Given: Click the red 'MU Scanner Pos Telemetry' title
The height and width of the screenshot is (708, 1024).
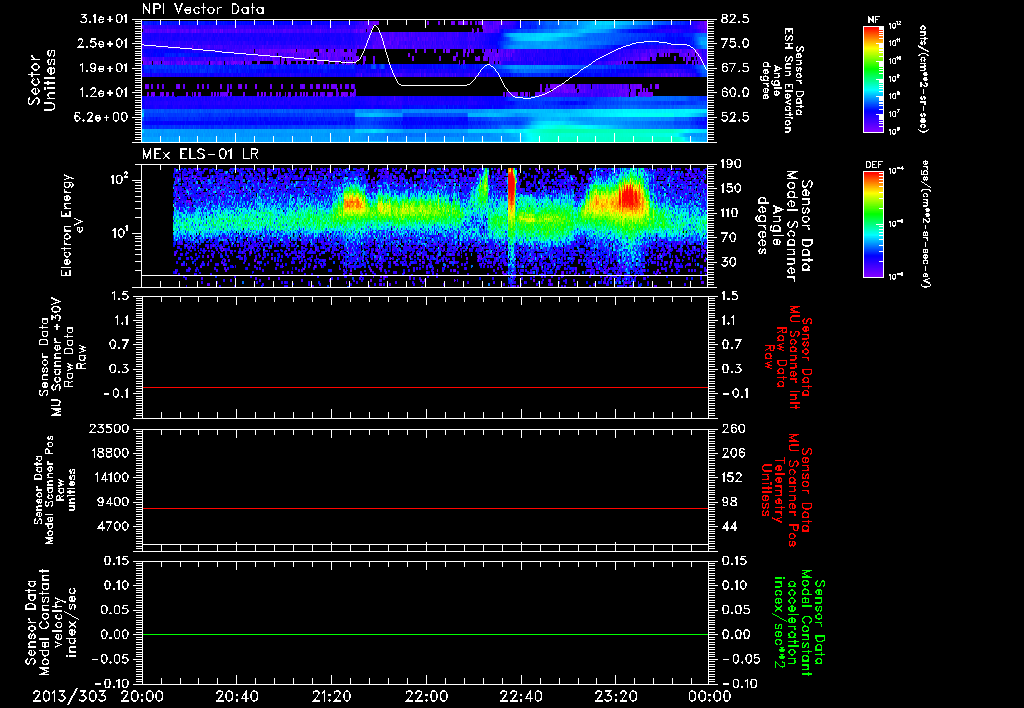Looking at the screenshot, I should tap(786, 490).
